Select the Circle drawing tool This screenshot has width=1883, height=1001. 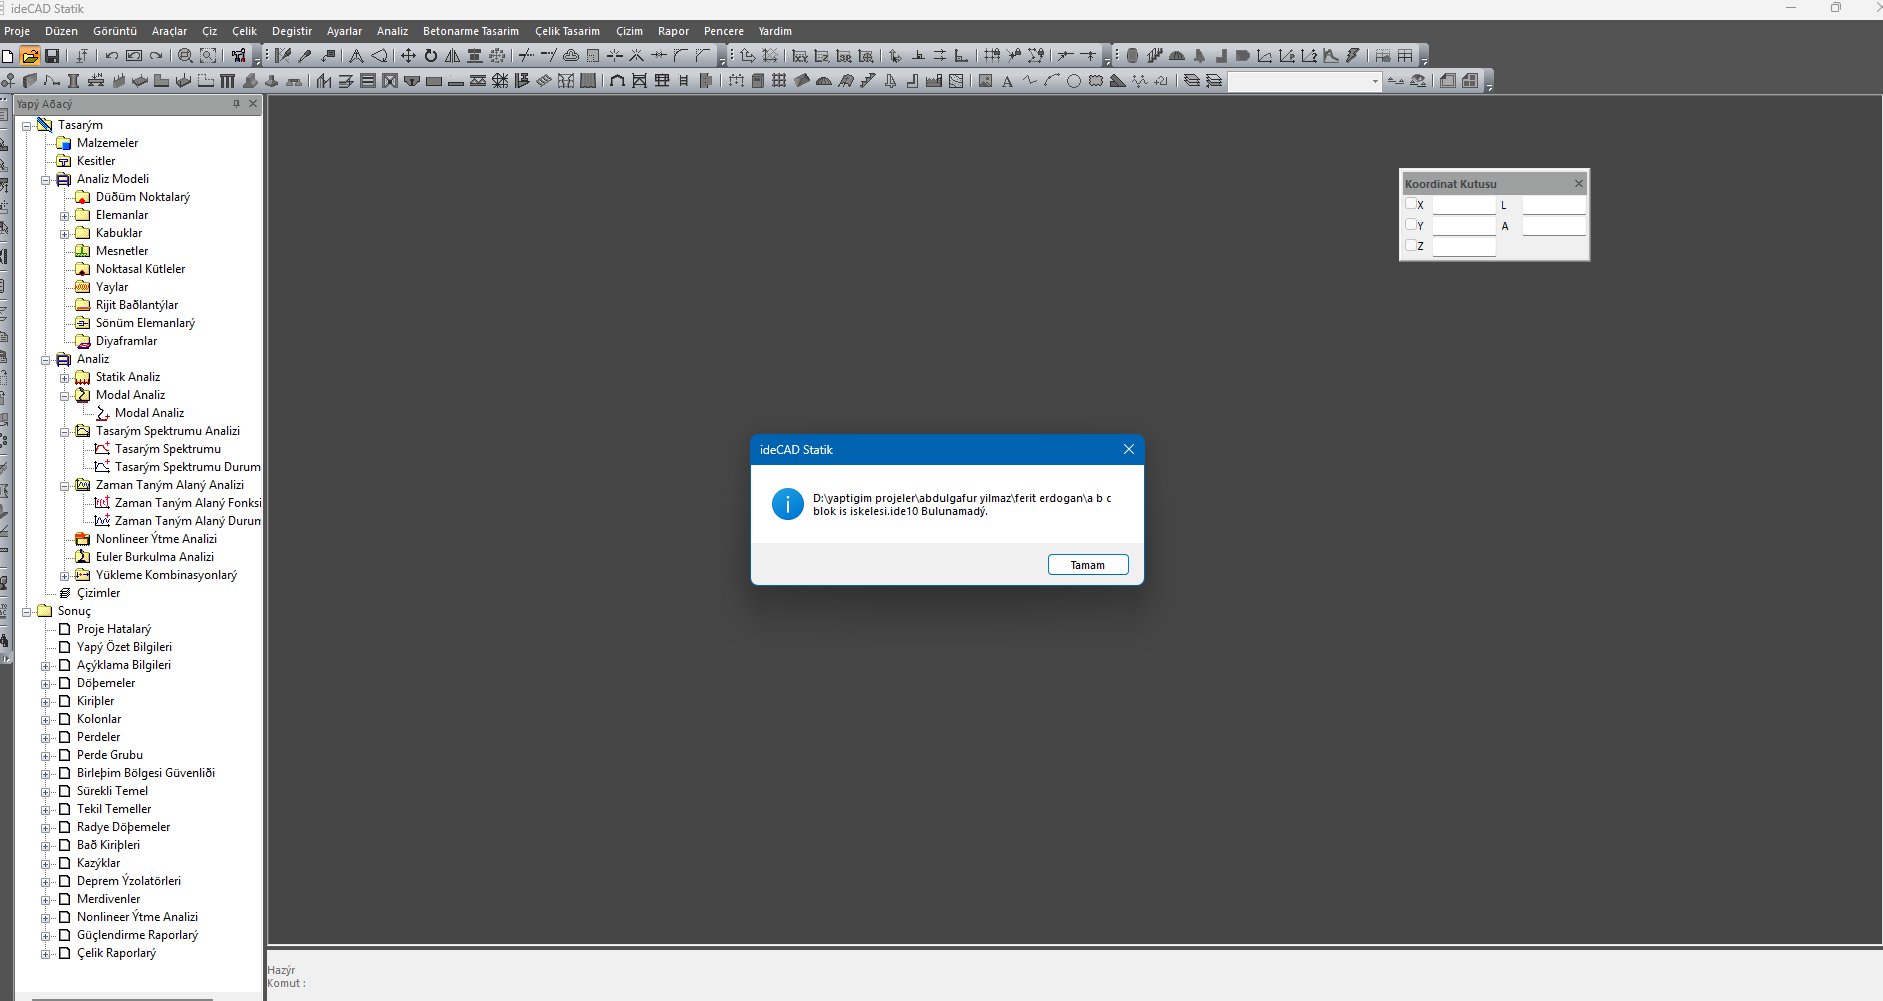click(x=1073, y=81)
